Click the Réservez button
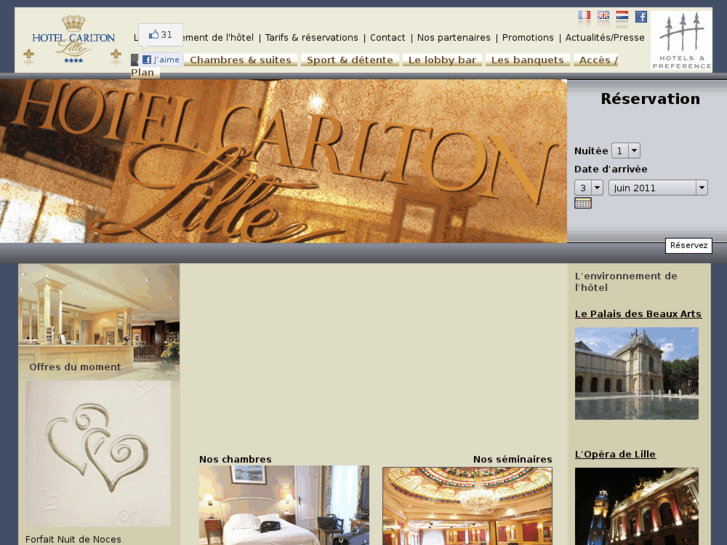Viewport: 727px width, 545px height. [689, 245]
